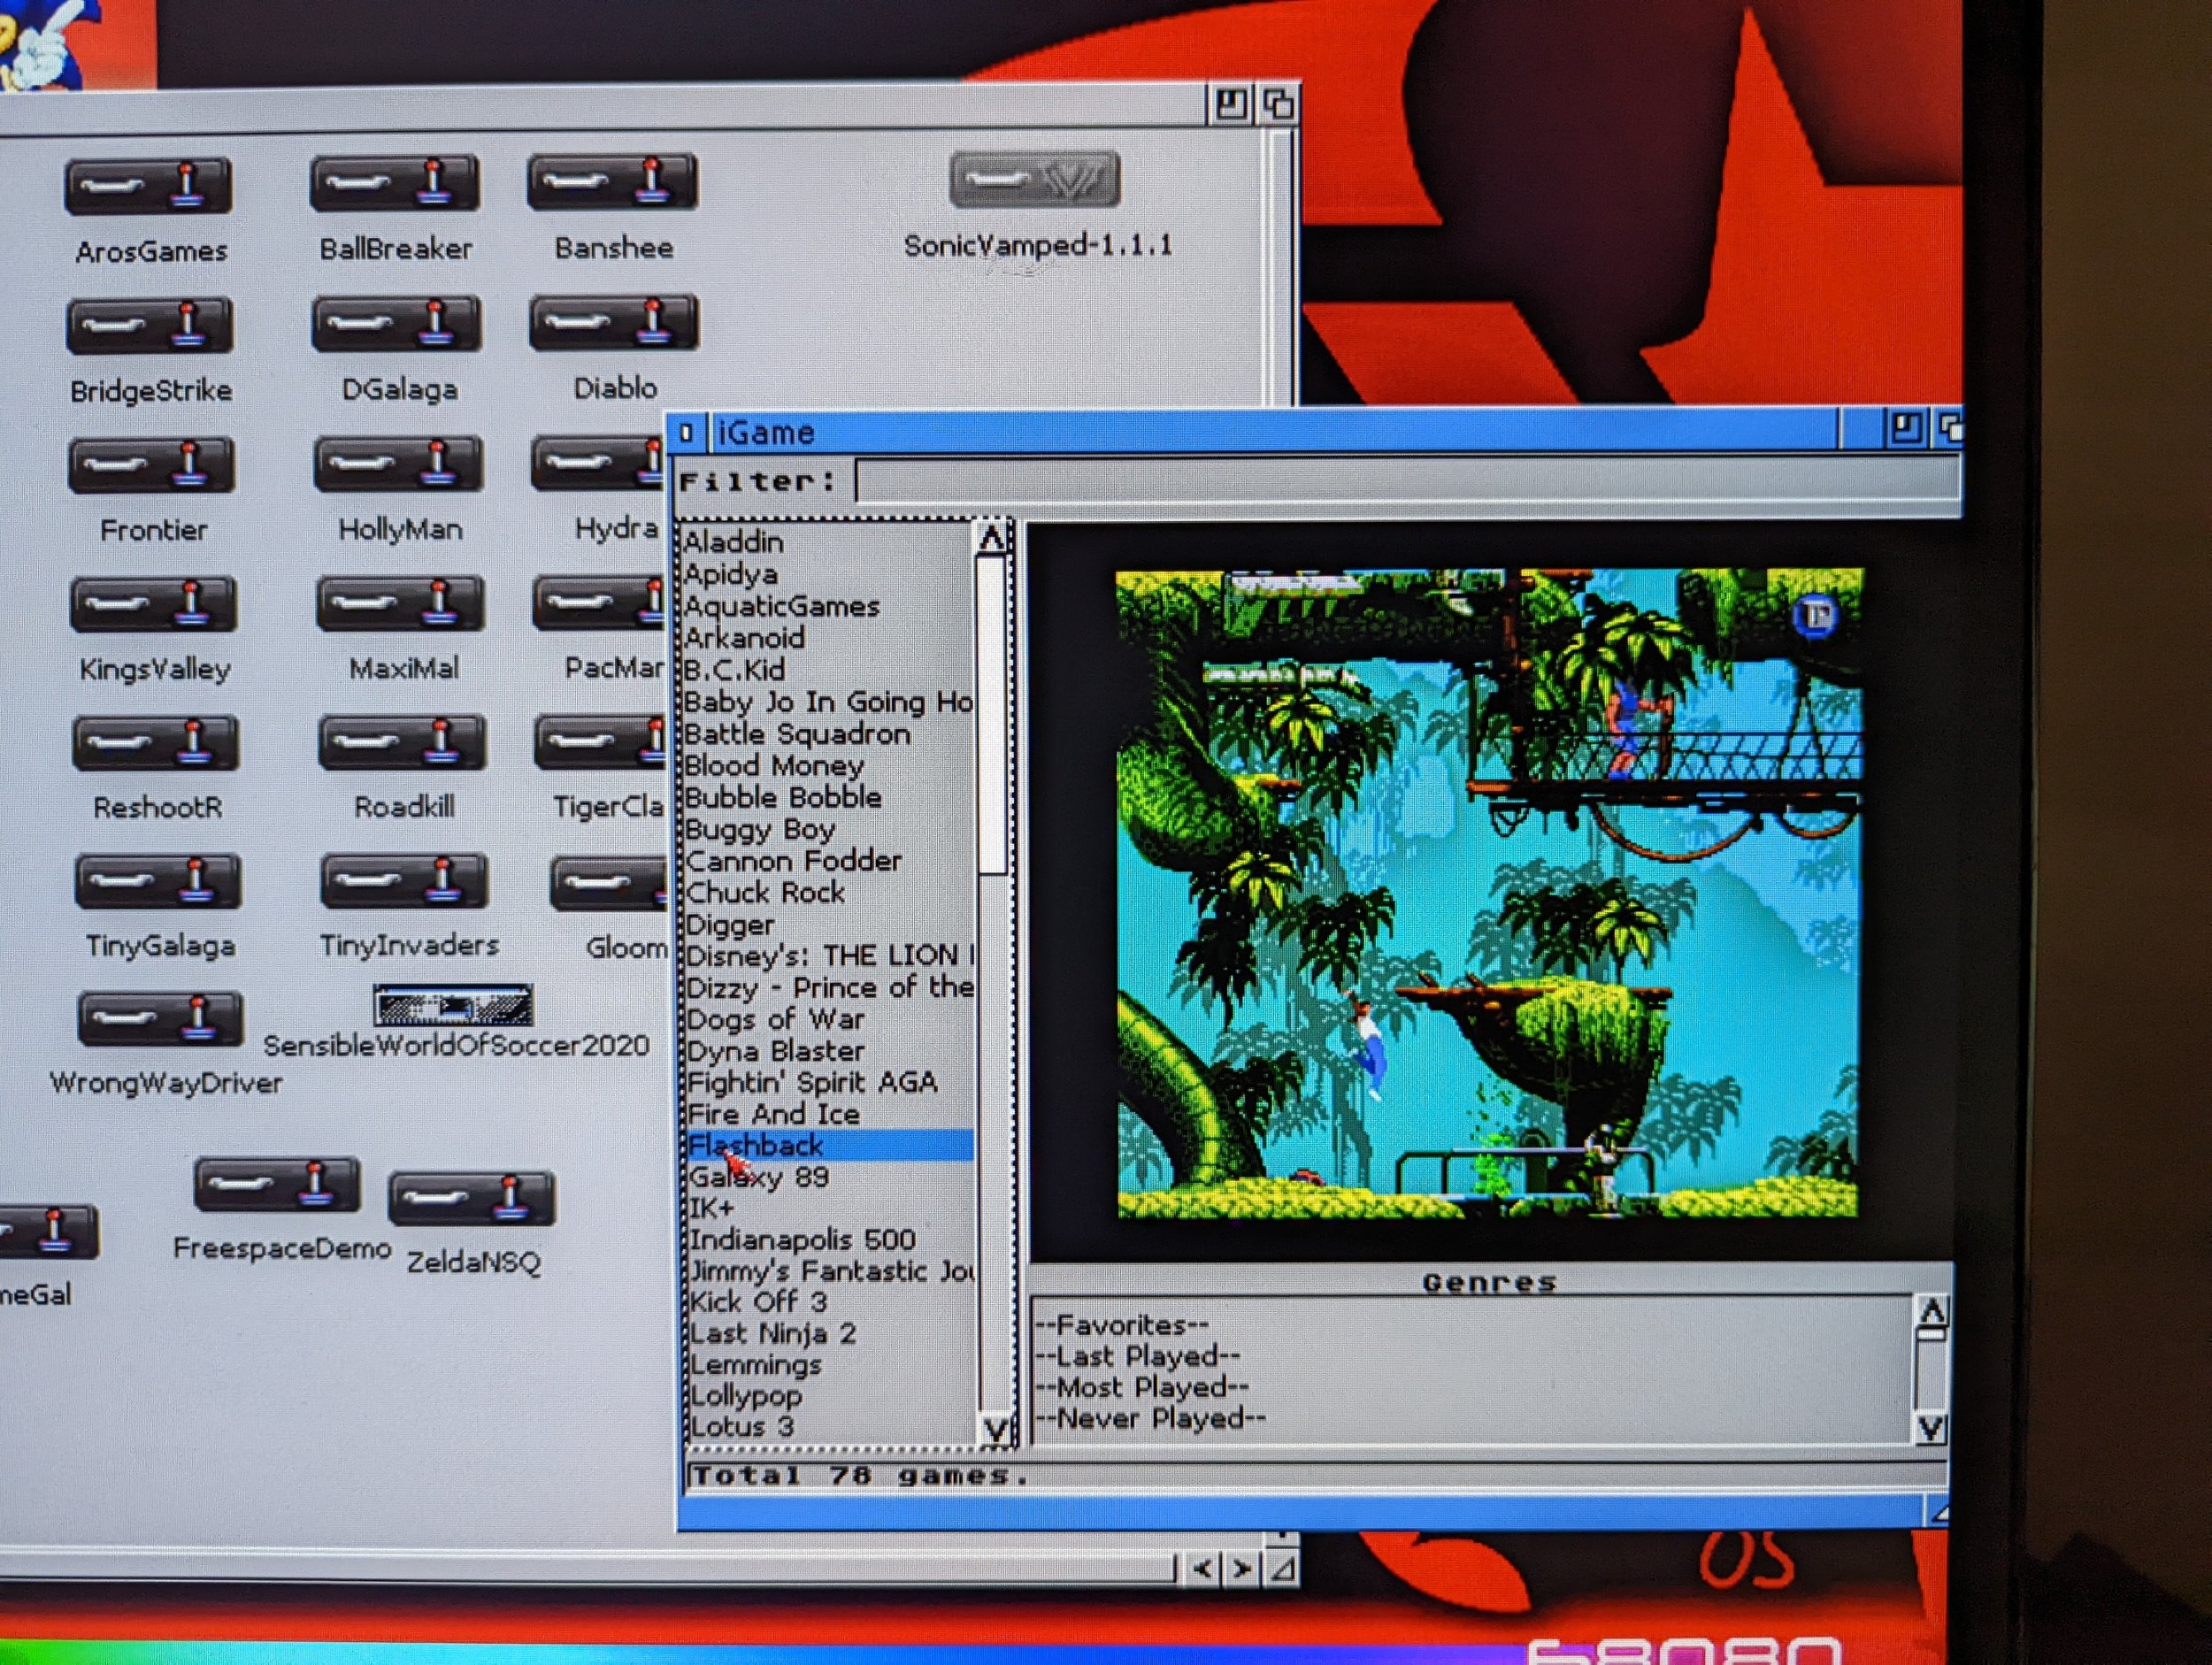Click the iGame window close gadget
This screenshot has height=1665, width=2212.
[x=686, y=433]
